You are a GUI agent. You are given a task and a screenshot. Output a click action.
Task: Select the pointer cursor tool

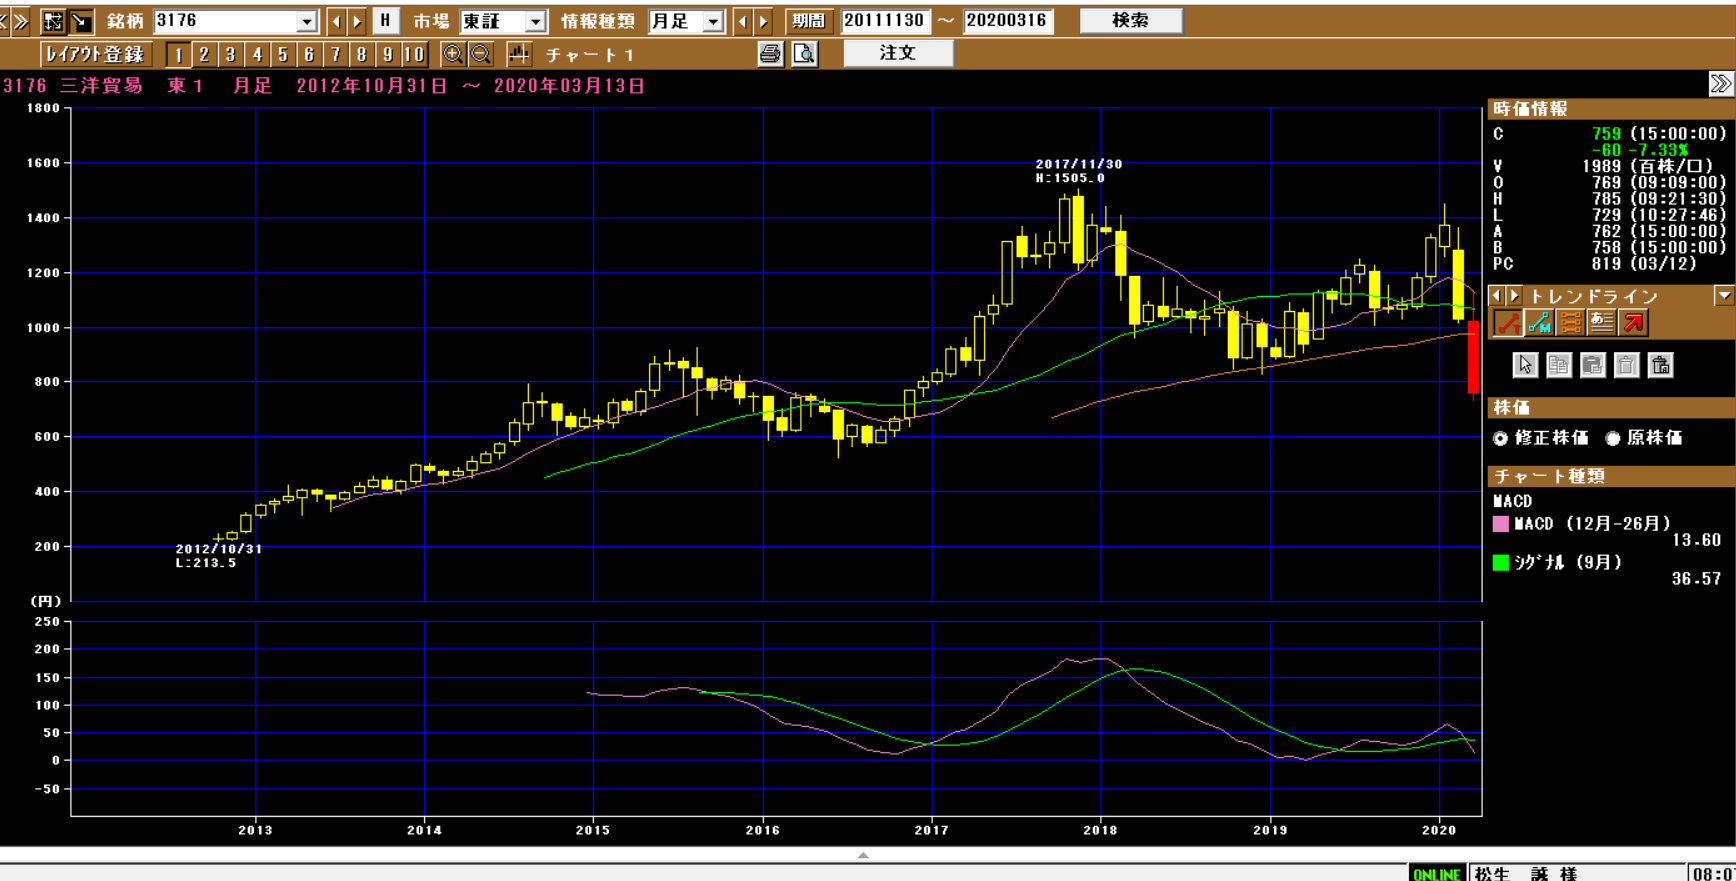(1525, 365)
